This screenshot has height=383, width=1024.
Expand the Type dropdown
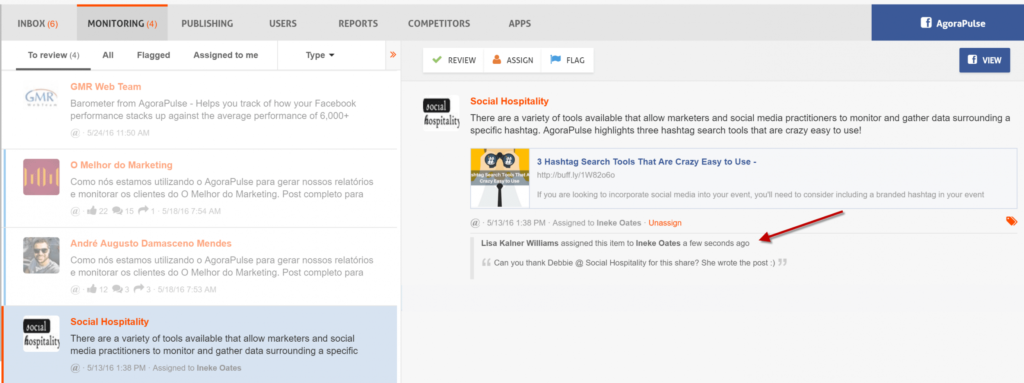320,56
